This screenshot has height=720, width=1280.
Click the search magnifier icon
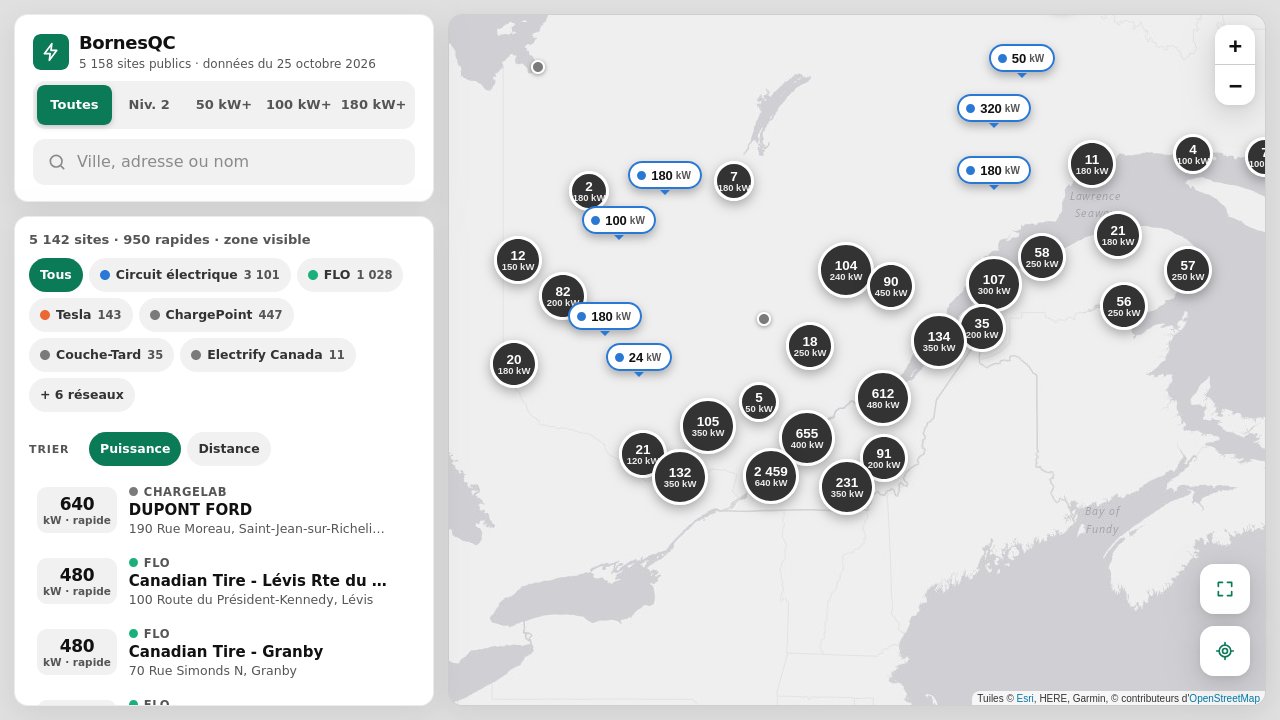coord(57,162)
